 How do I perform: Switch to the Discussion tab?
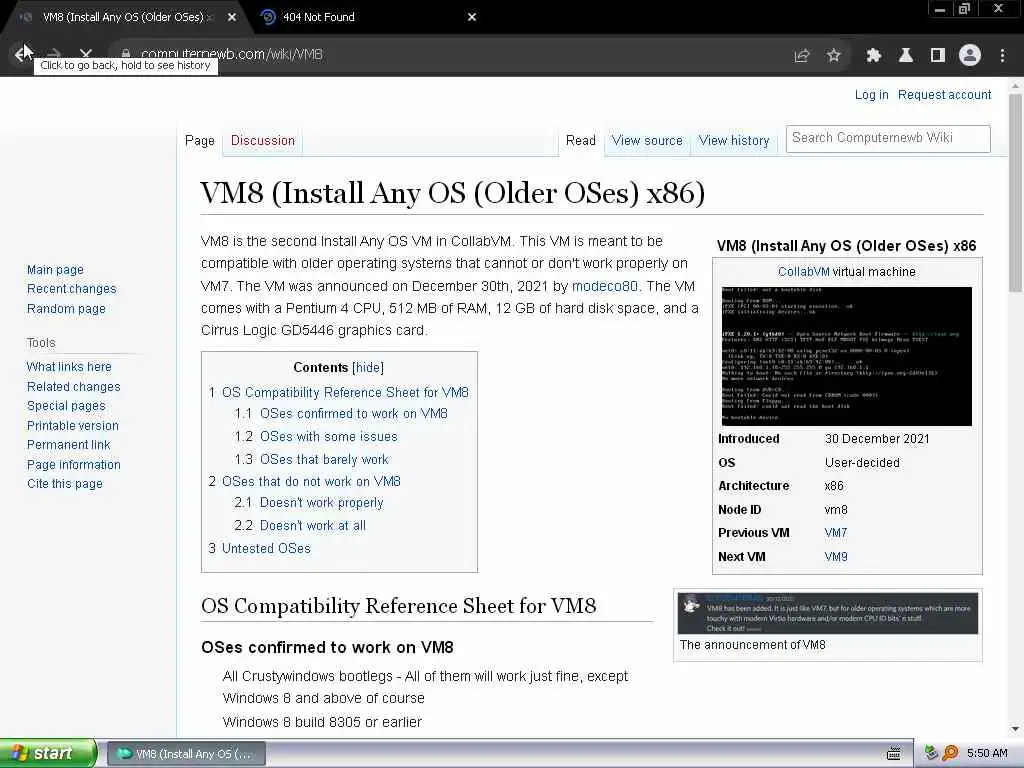(263, 140)
